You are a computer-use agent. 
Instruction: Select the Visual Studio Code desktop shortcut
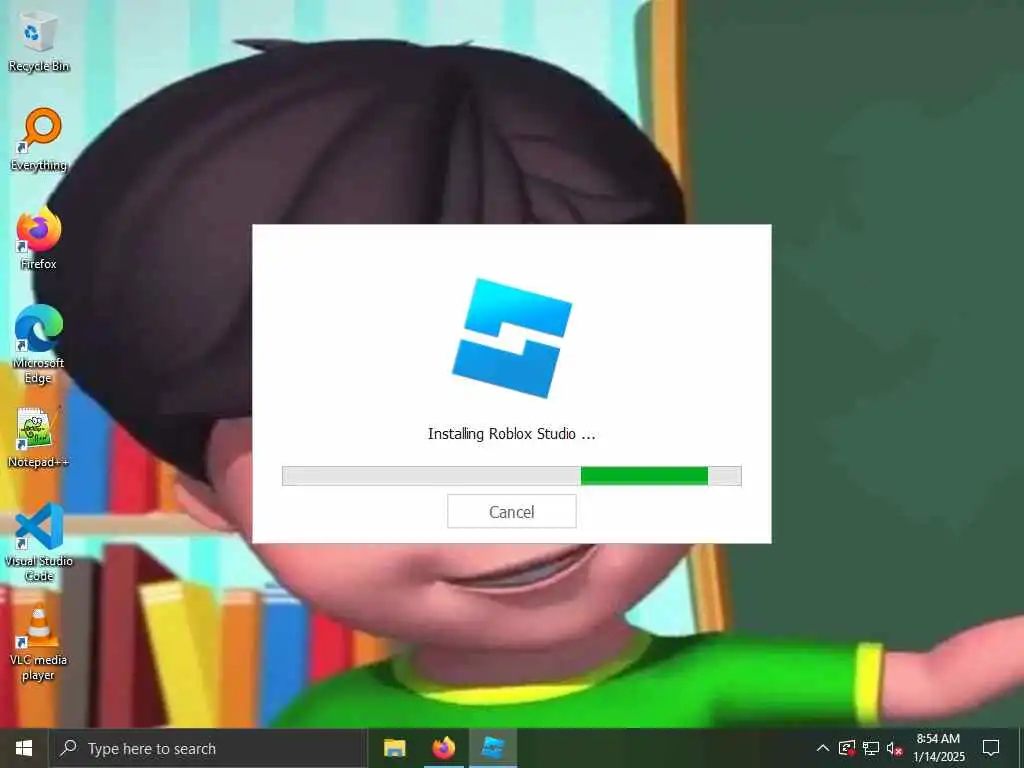click(39, 543)
